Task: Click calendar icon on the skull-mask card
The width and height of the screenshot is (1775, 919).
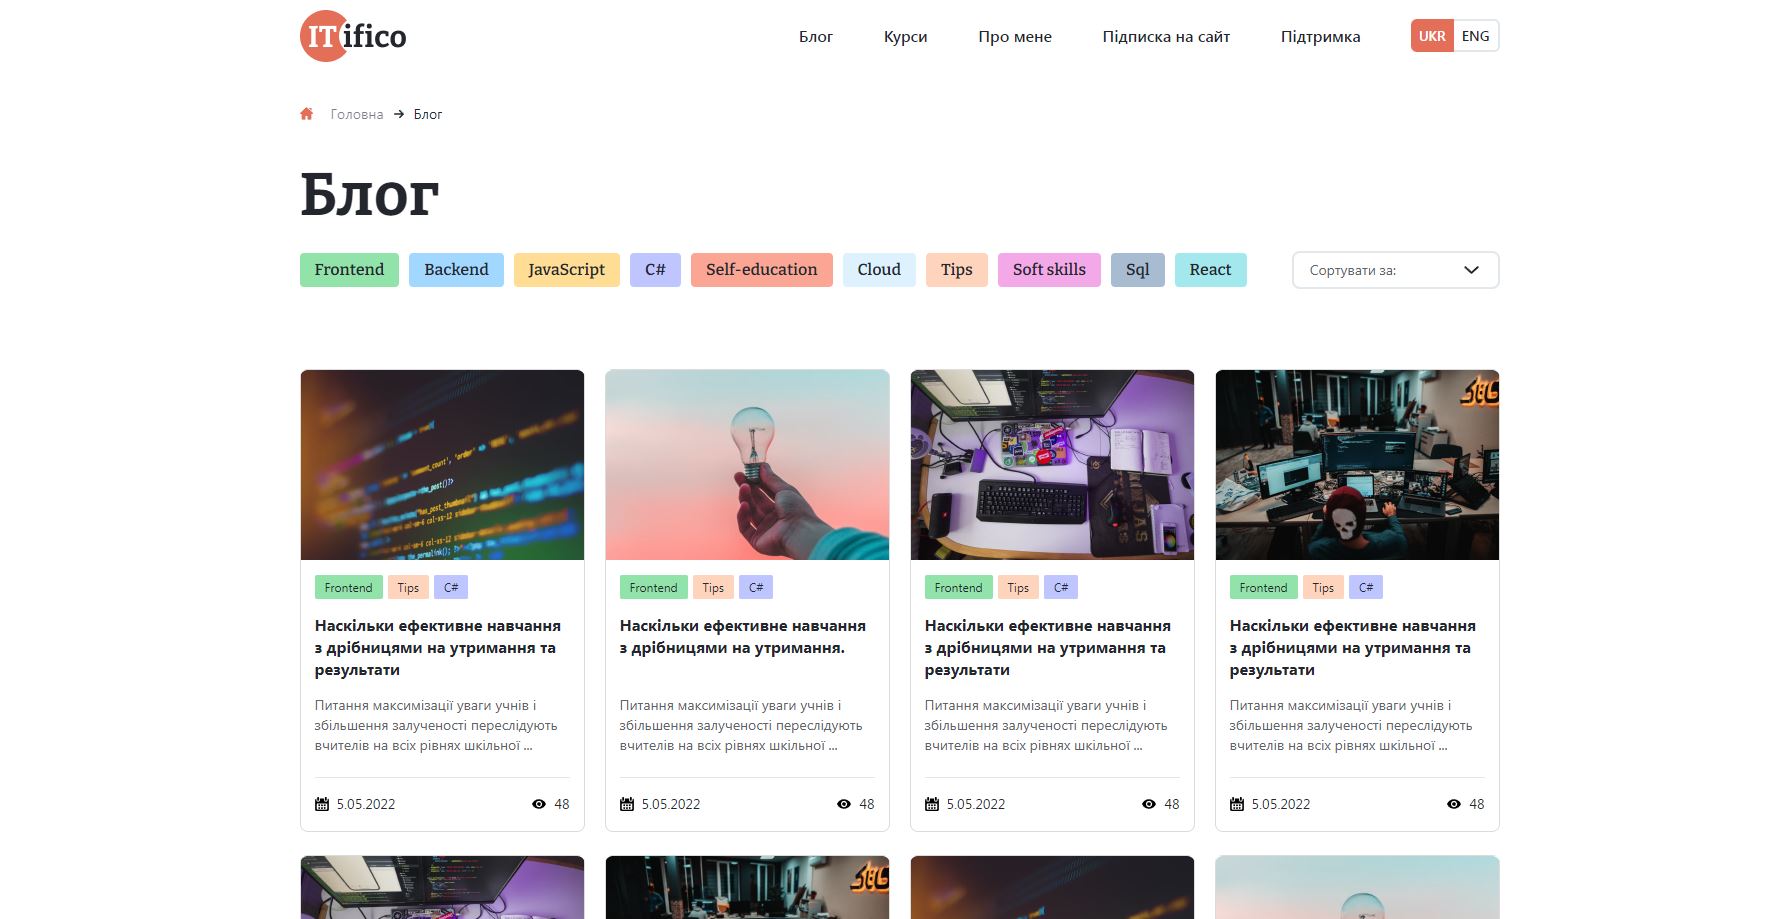Action: click(x=1237, y=804)
